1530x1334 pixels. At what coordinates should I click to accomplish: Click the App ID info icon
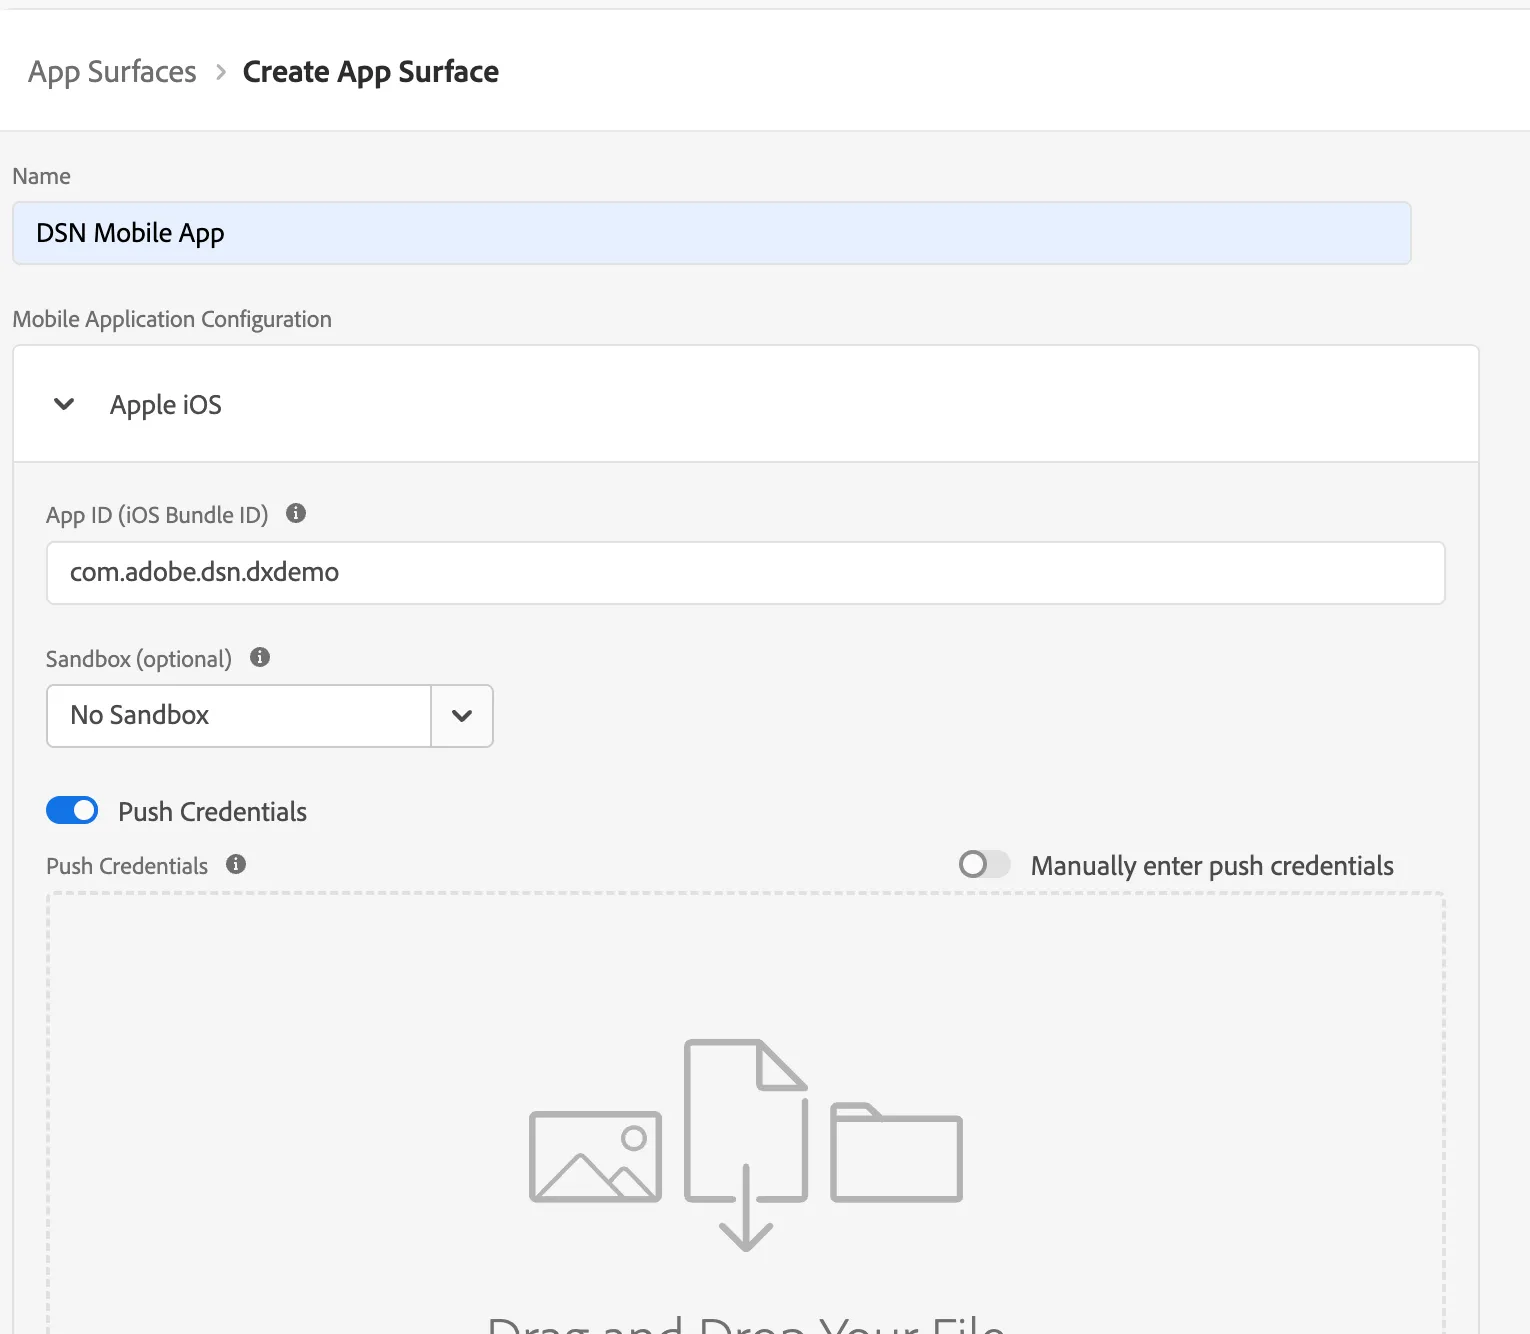click(x=296, y=513)
